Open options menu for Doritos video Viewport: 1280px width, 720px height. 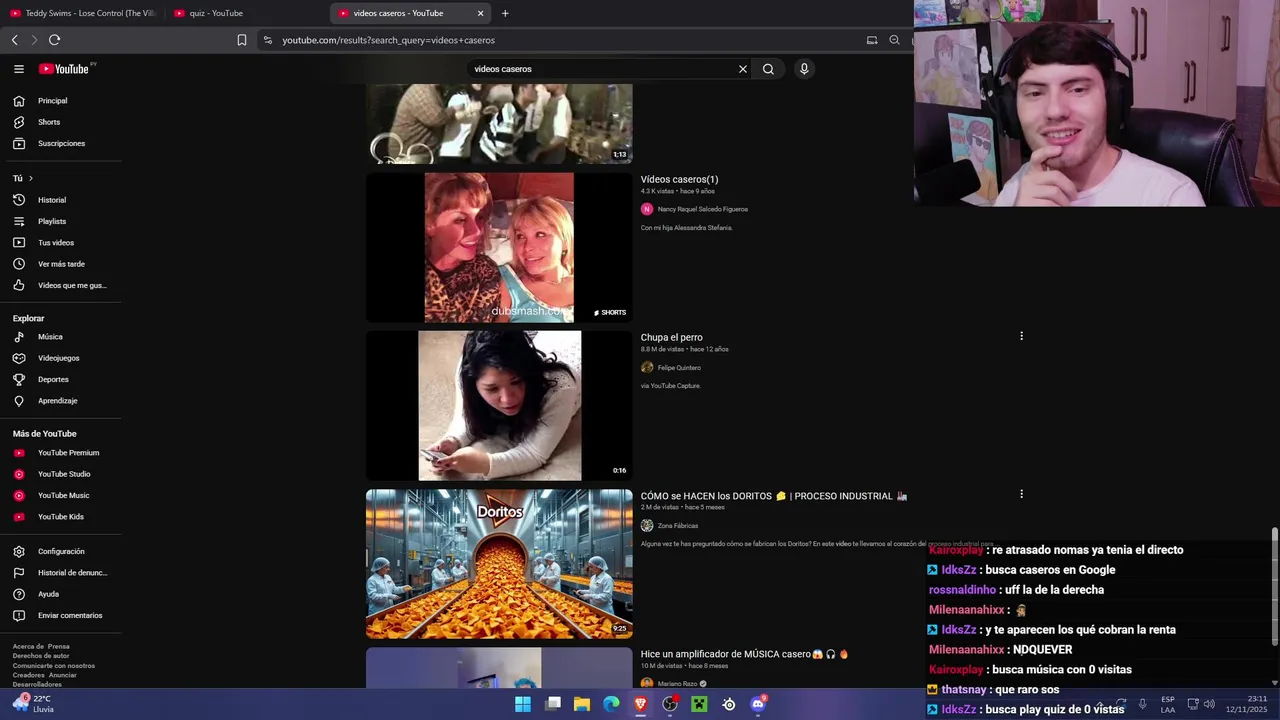tap(1021, 494)
